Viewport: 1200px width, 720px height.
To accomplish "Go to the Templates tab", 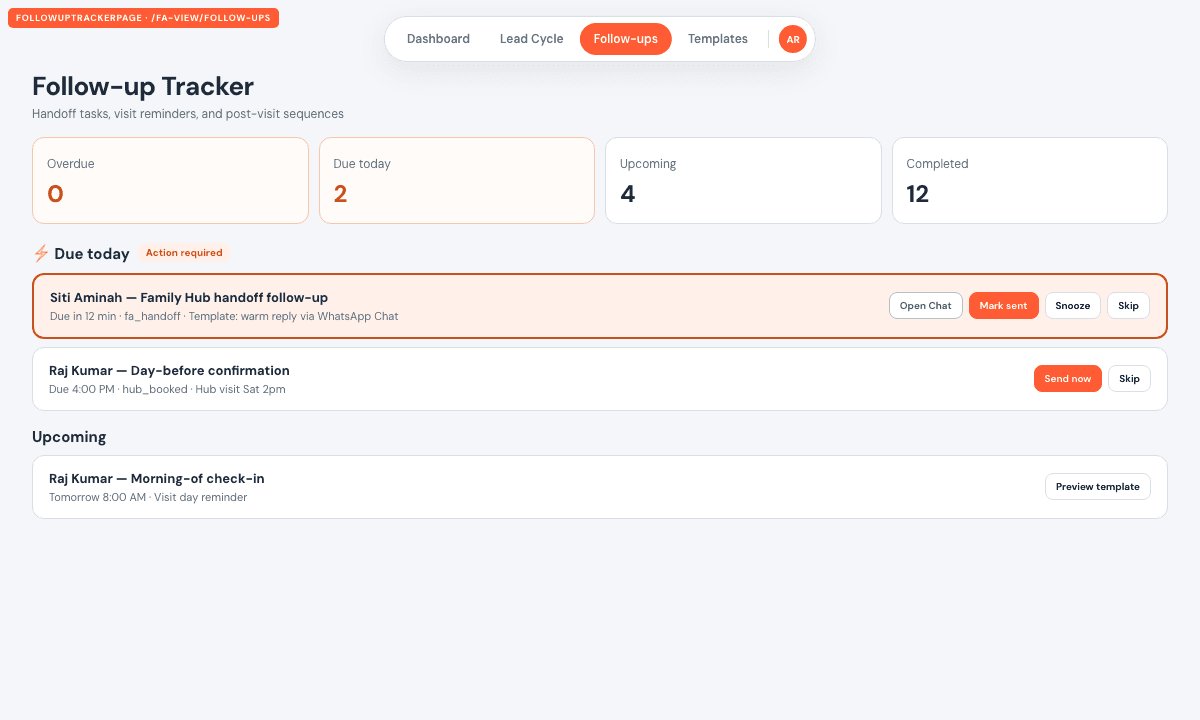I will [718, 39].
